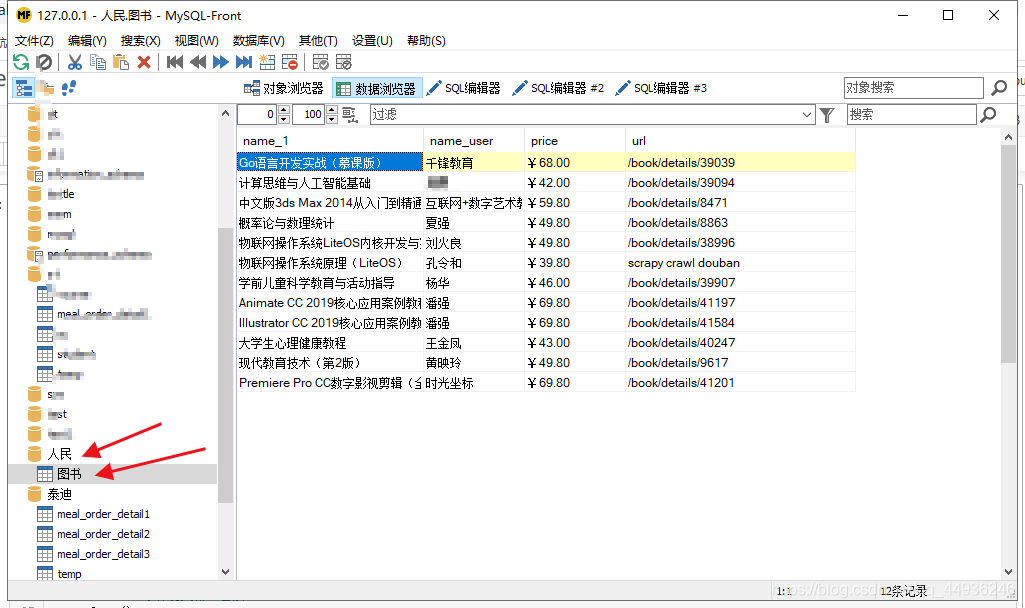Click the quick filter icon beside the limit field
This screenshot has width=1025, height=608.
[350, 115]
